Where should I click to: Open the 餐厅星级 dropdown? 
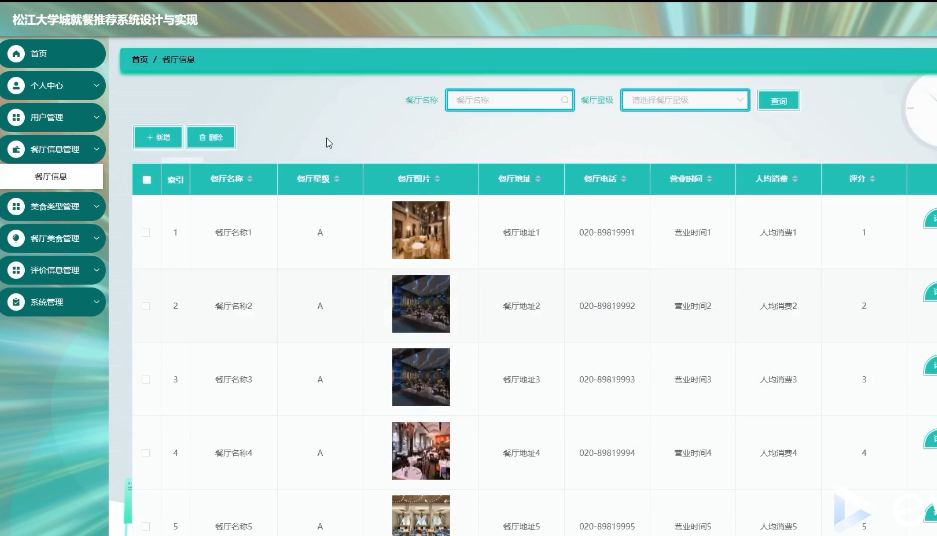[x=685, y=100]
